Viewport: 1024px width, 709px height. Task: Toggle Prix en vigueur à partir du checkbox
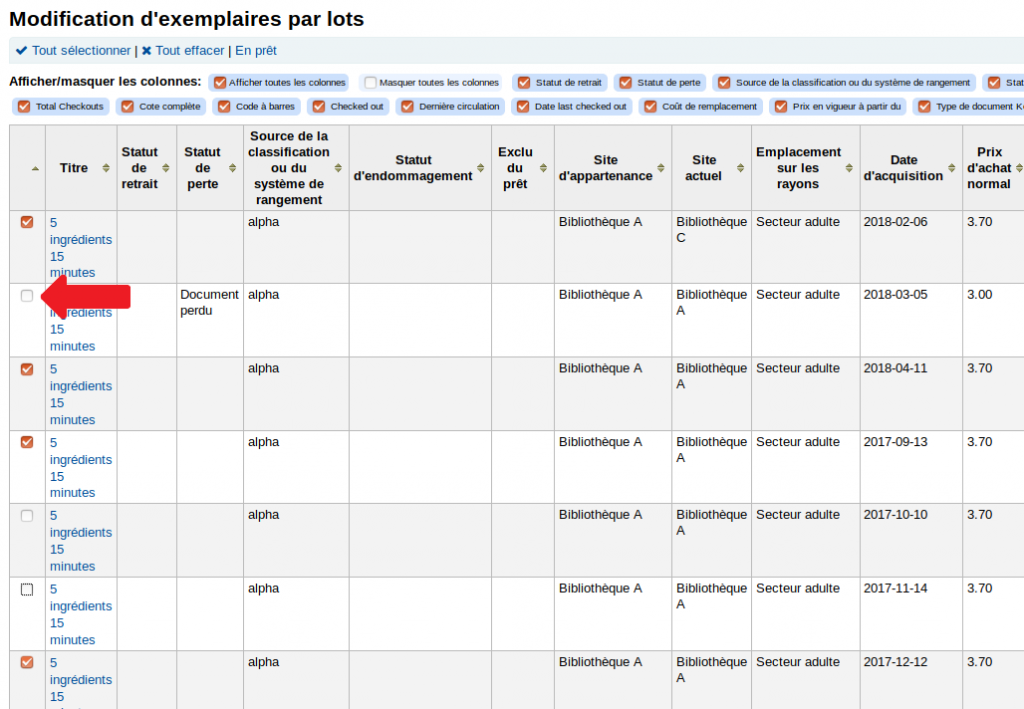coord(781,106)
